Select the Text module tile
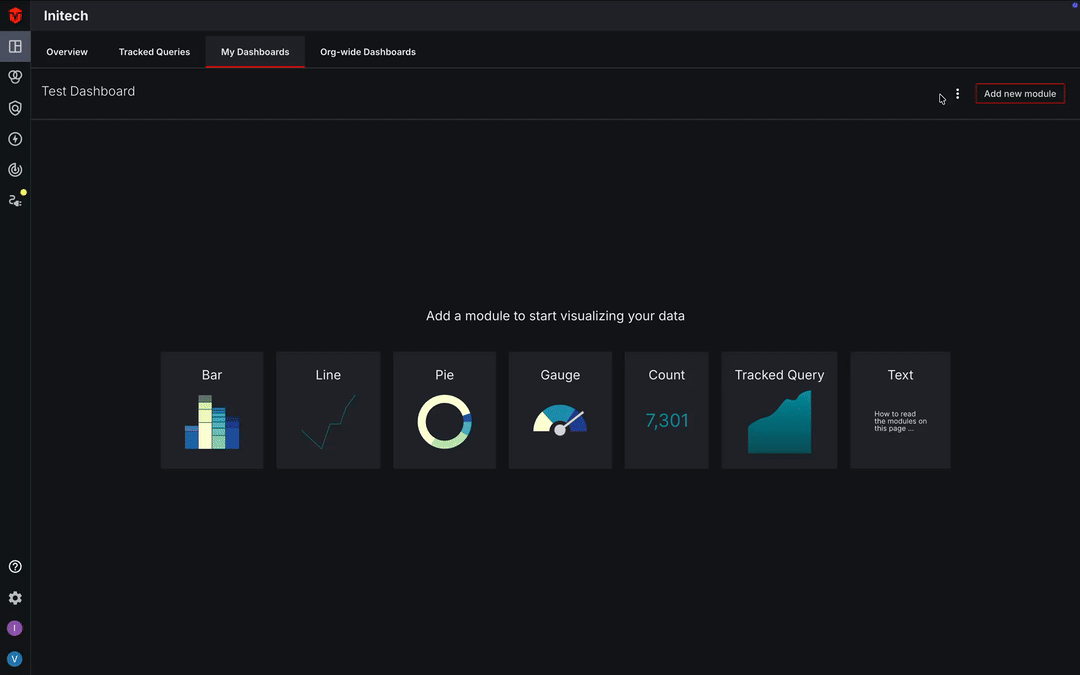1080x675 pixels. coord(900,409)
